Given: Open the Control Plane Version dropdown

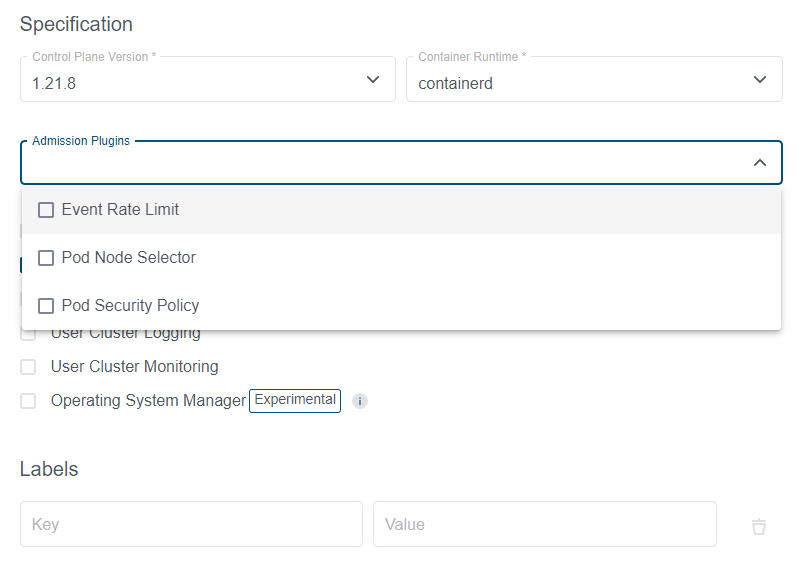Looking at the screenshot, I should (x=207, y=78).
